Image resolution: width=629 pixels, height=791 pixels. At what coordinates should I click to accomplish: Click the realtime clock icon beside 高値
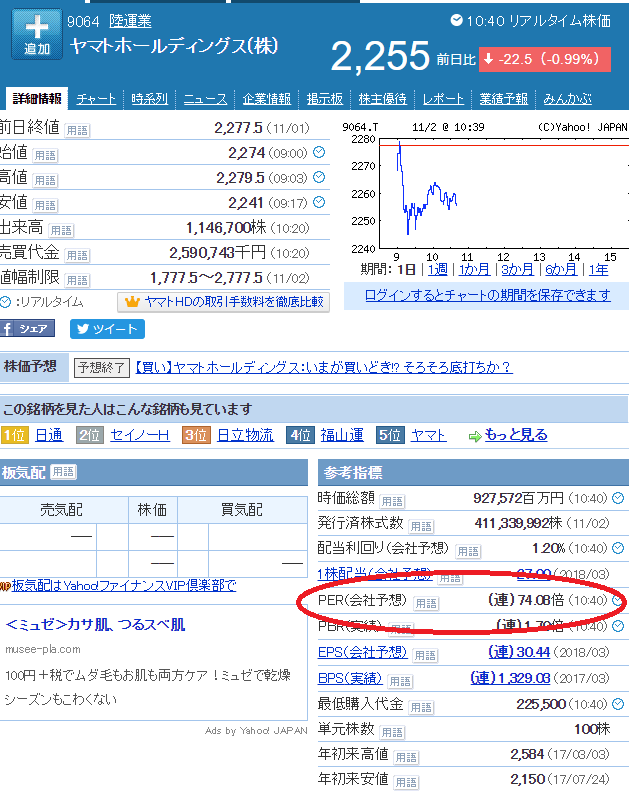click(319, 177)
